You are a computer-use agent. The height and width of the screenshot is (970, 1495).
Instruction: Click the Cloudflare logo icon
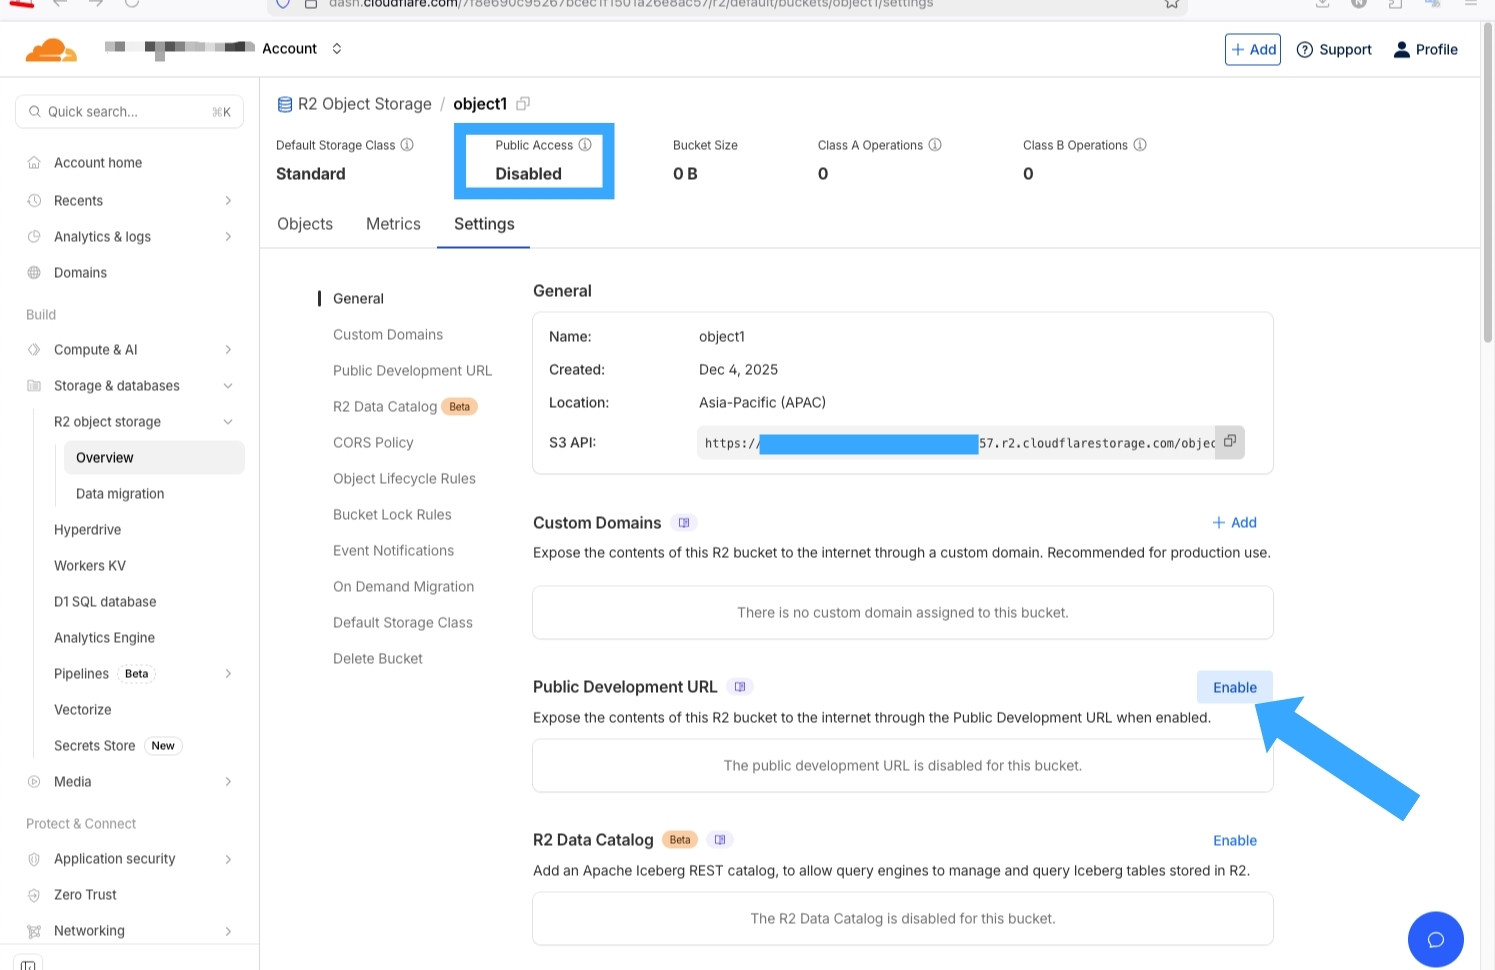coord(51,50)
